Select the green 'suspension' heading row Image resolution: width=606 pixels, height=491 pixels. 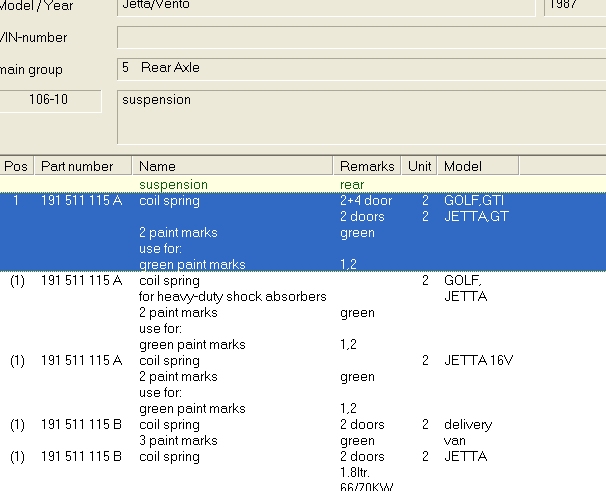pos(173,185)
